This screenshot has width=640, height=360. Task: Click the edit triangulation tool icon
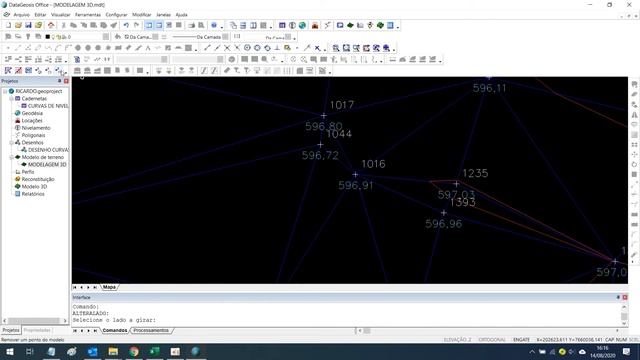[8, 71]
